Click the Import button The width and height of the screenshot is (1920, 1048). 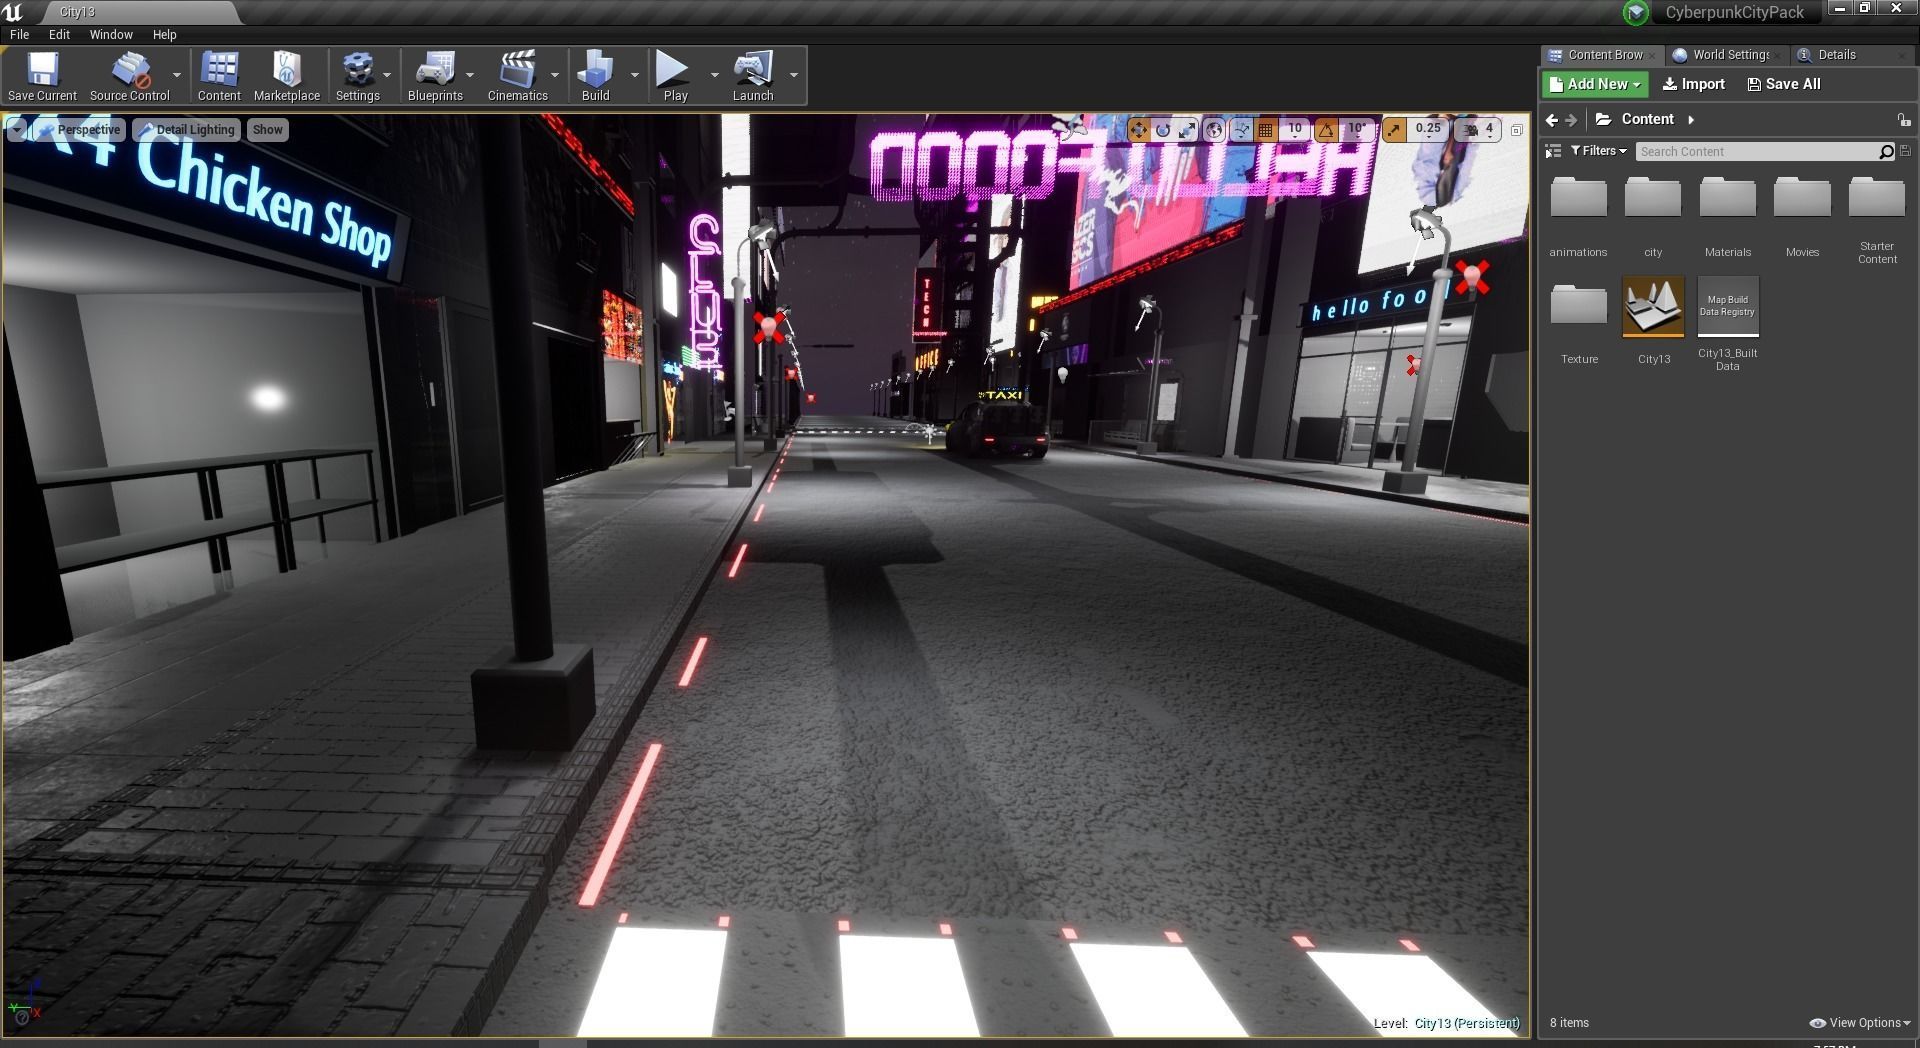[1693, 84]
